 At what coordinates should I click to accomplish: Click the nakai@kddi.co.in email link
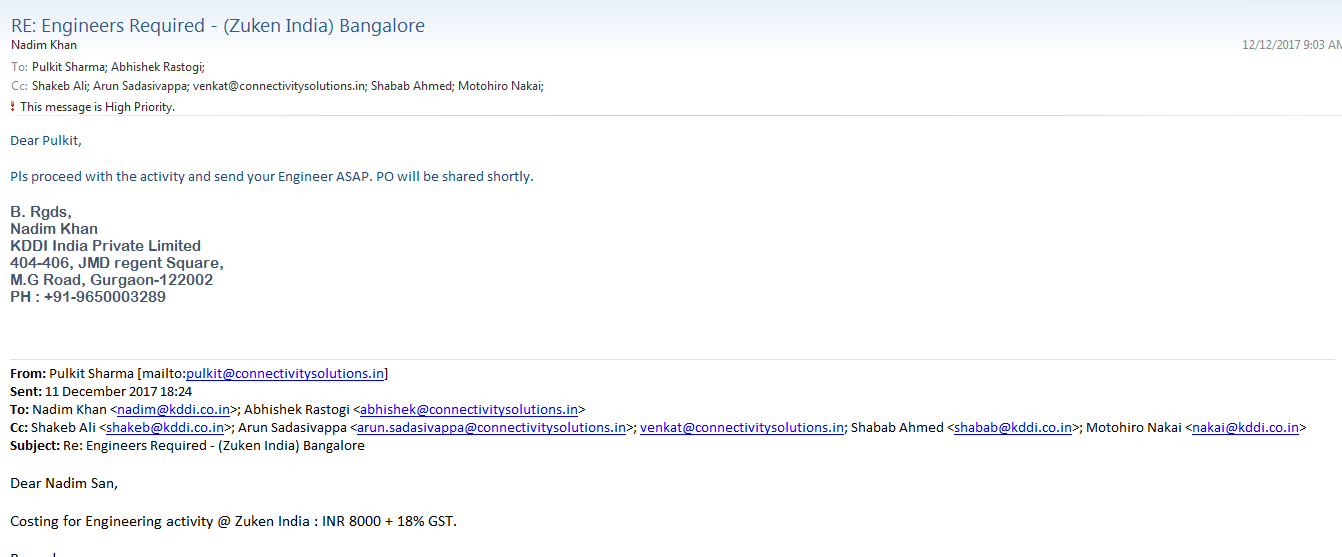1245,428
